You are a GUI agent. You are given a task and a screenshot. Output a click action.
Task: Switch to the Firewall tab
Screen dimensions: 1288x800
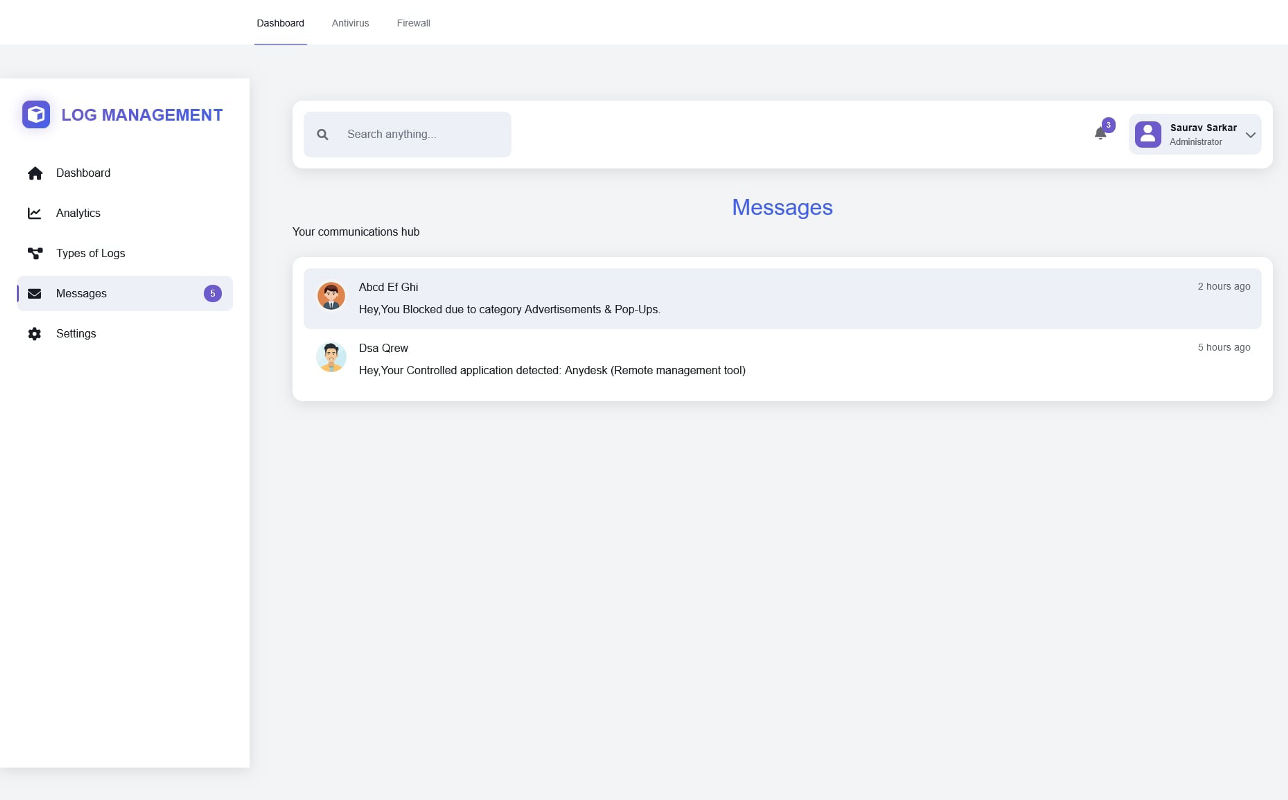click(413, 23)
